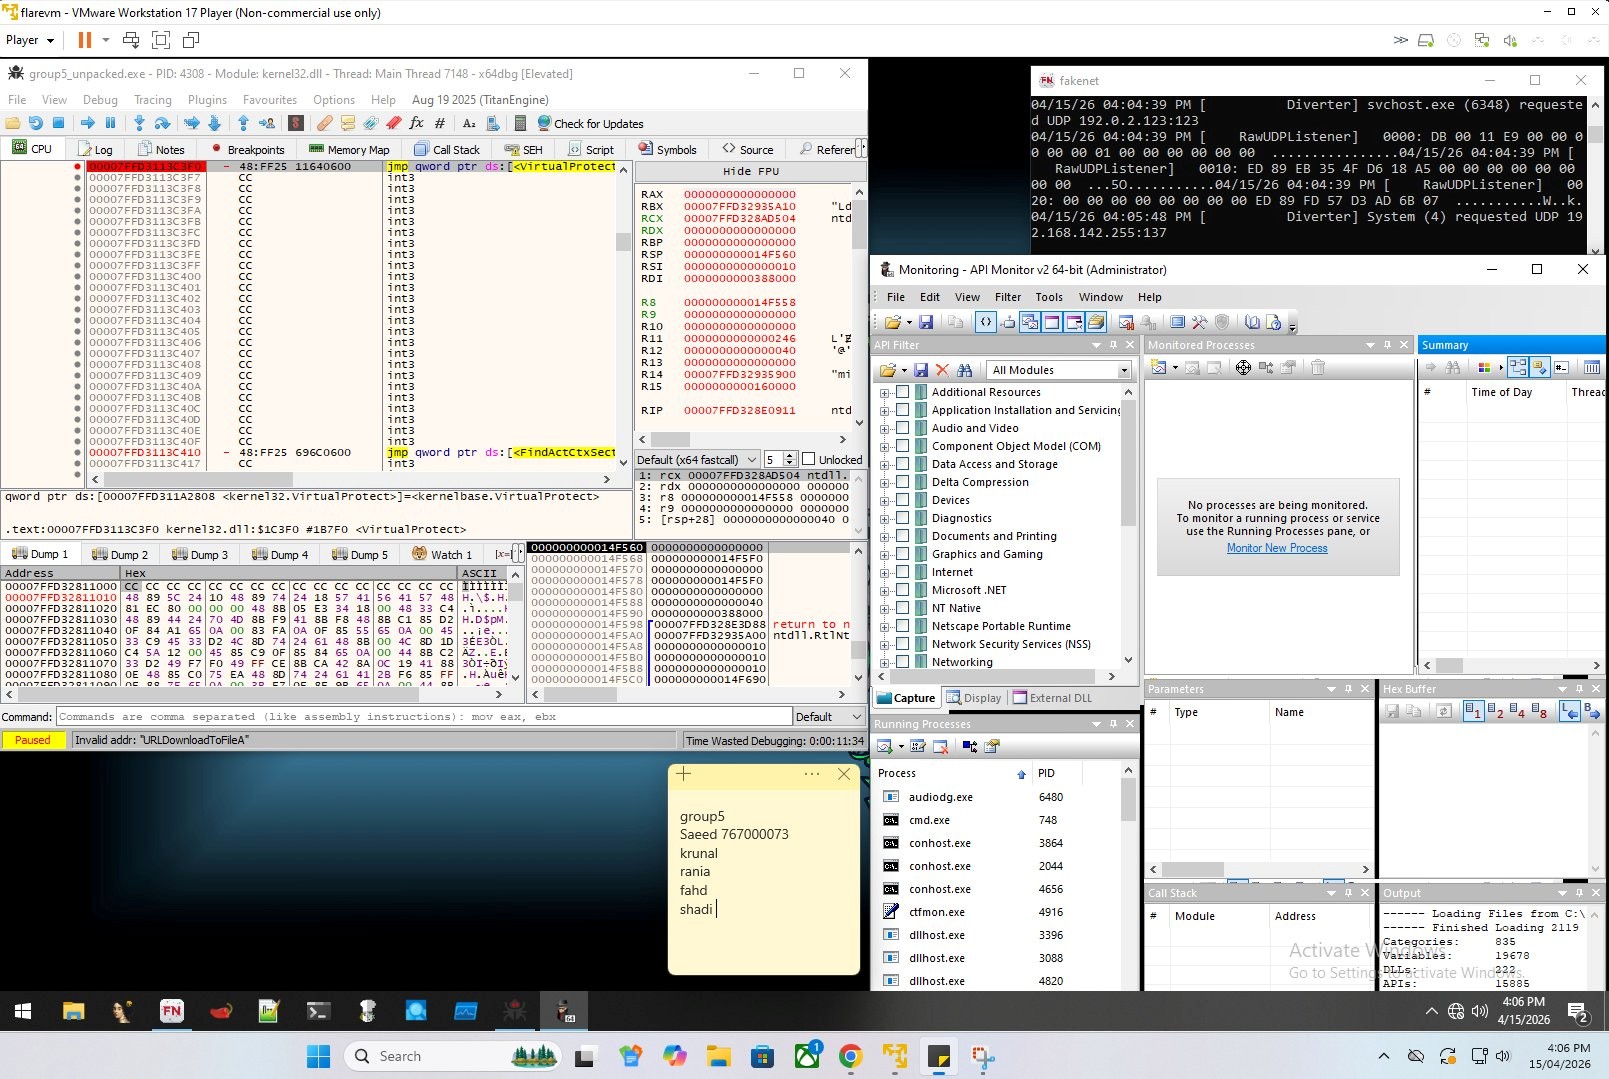Expand the Devices tree node
The image size is (1609, 1079).
[x=884, y=500]
